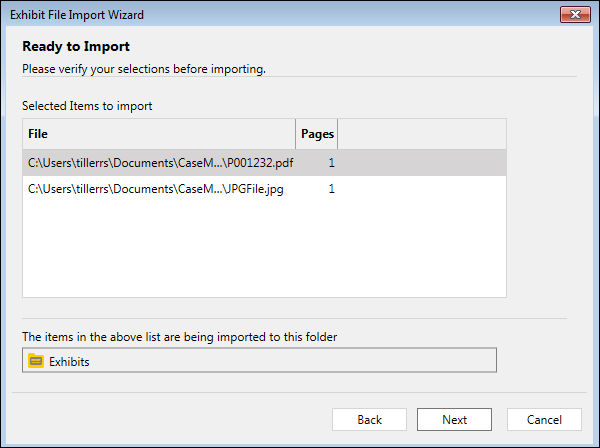Sort by the File column header
This screenshot has width=600, height=448.
pos(159,134)
